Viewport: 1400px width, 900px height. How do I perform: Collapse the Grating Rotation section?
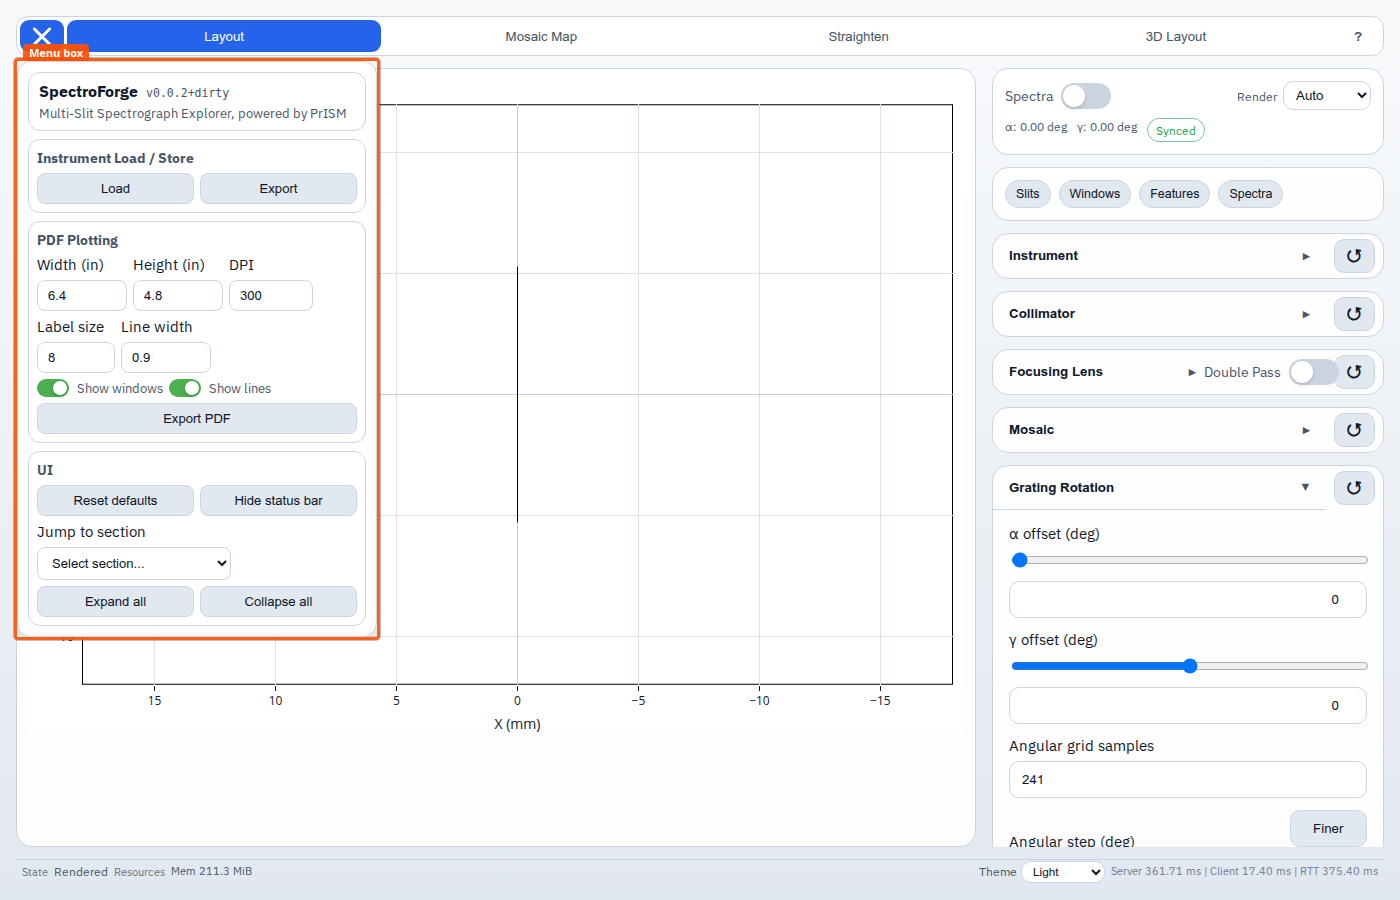tap(1160, 488)
